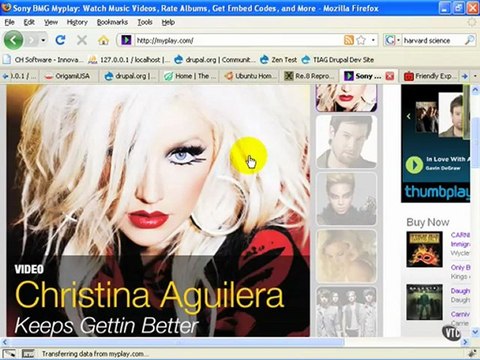Open the 'Daugh...' Buy Now link

coord(460,291)
